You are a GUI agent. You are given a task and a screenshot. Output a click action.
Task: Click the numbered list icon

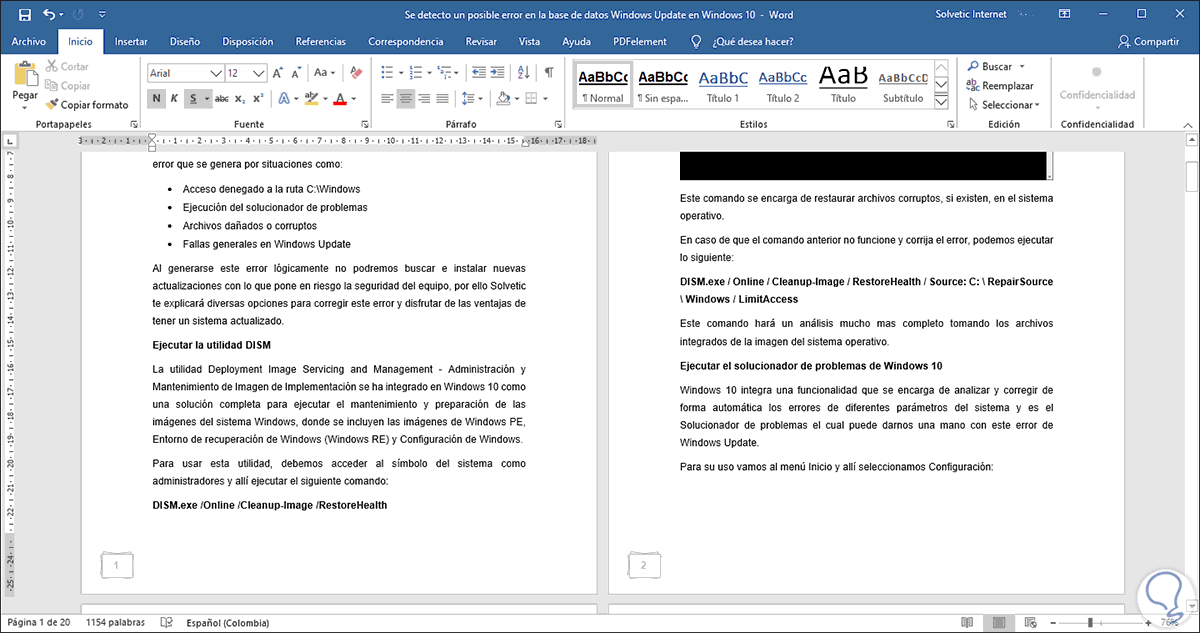418,73
